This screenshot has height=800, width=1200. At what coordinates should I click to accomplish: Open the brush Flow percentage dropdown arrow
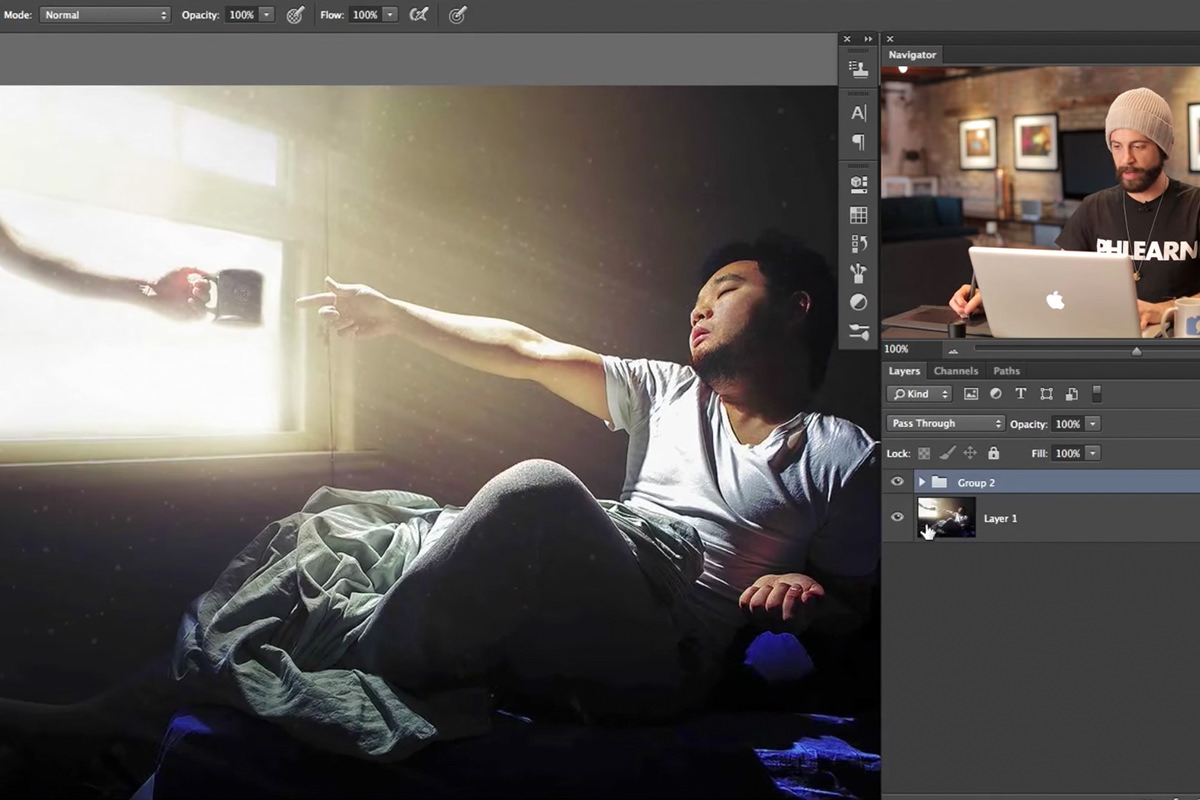pyautogui.click(x=390, y=15)
